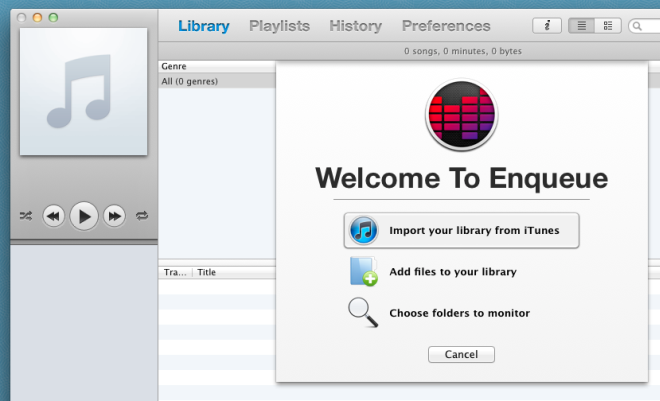Skip back to previous track
660x401 pixels.
click(x=53, y=216)
